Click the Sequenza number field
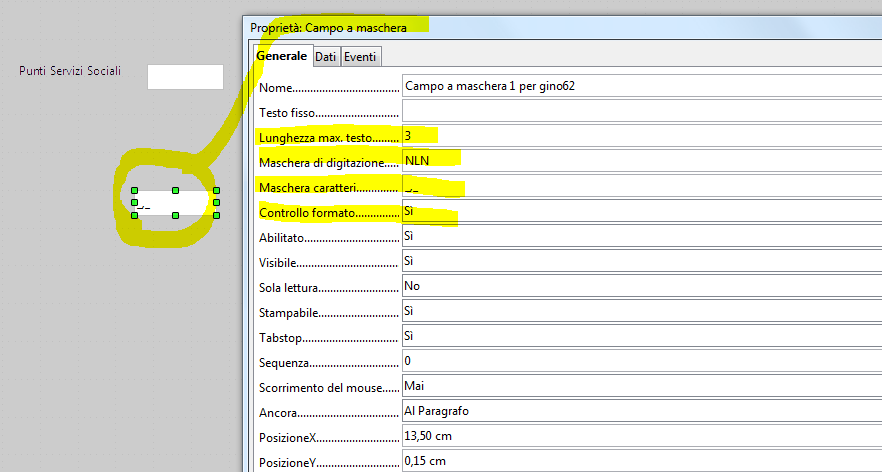Image resolution: width=882 pixels, height=472 pixels. pos(640,361)
